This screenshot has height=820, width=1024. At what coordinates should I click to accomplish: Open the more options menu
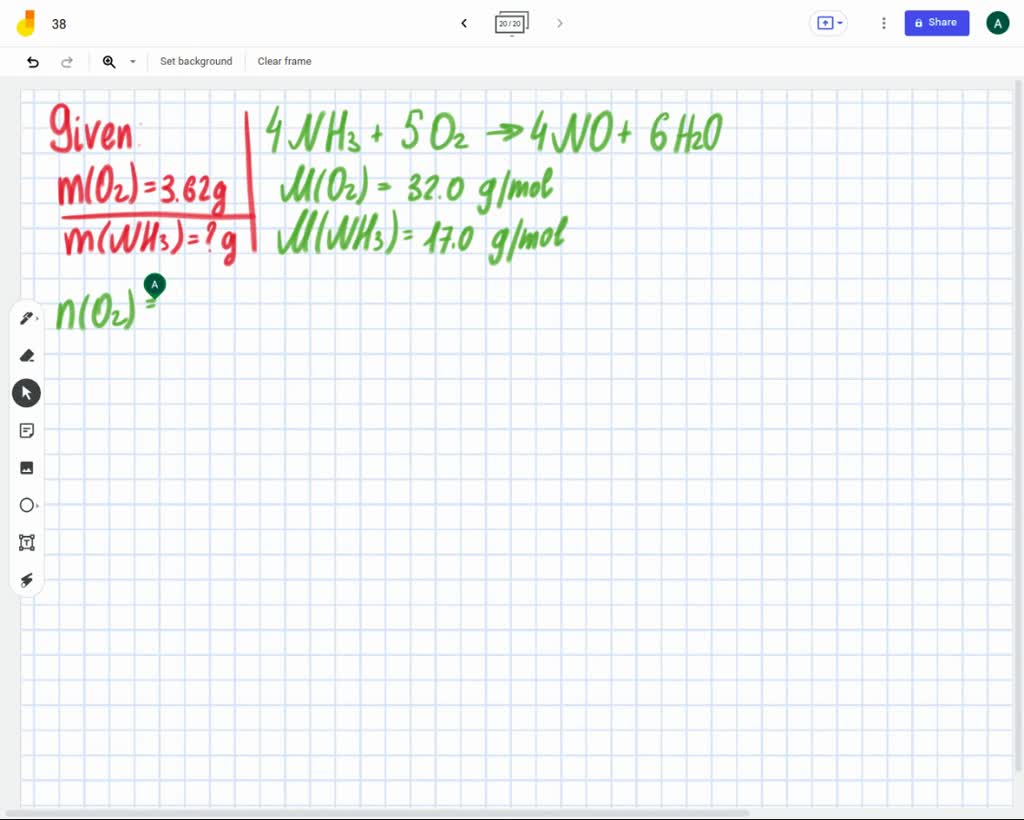[883, 23]
